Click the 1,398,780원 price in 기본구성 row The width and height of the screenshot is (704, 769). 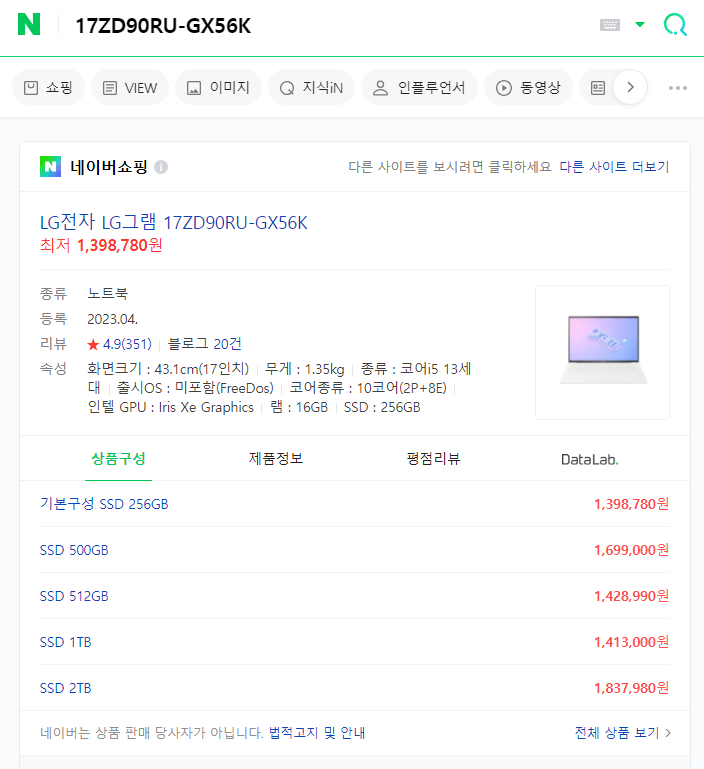[631, 504]
